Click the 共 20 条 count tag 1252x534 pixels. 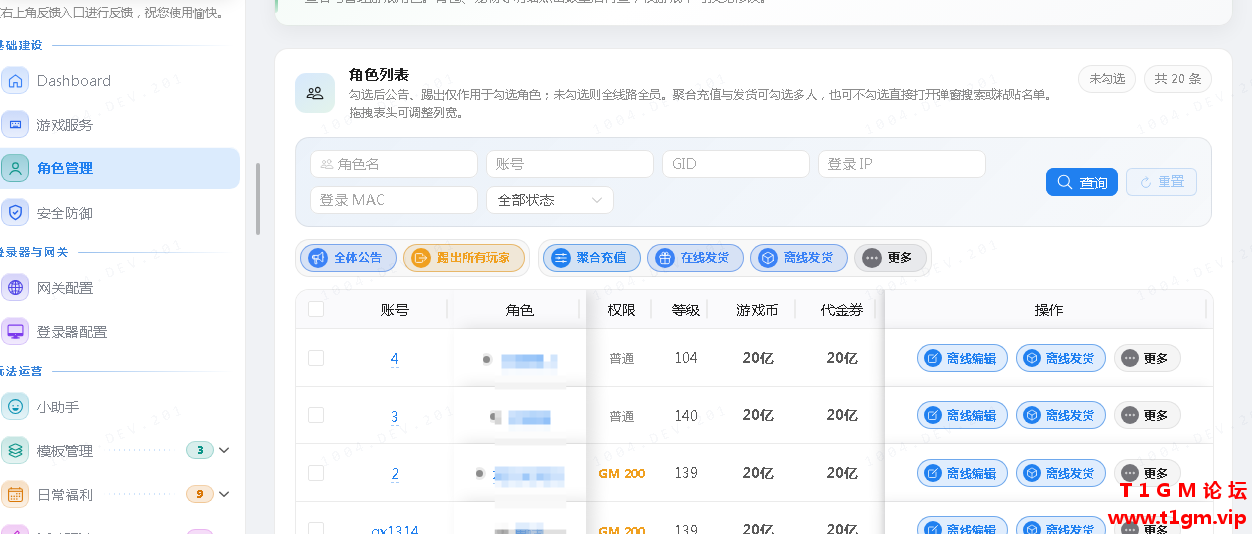[1178, 79]
